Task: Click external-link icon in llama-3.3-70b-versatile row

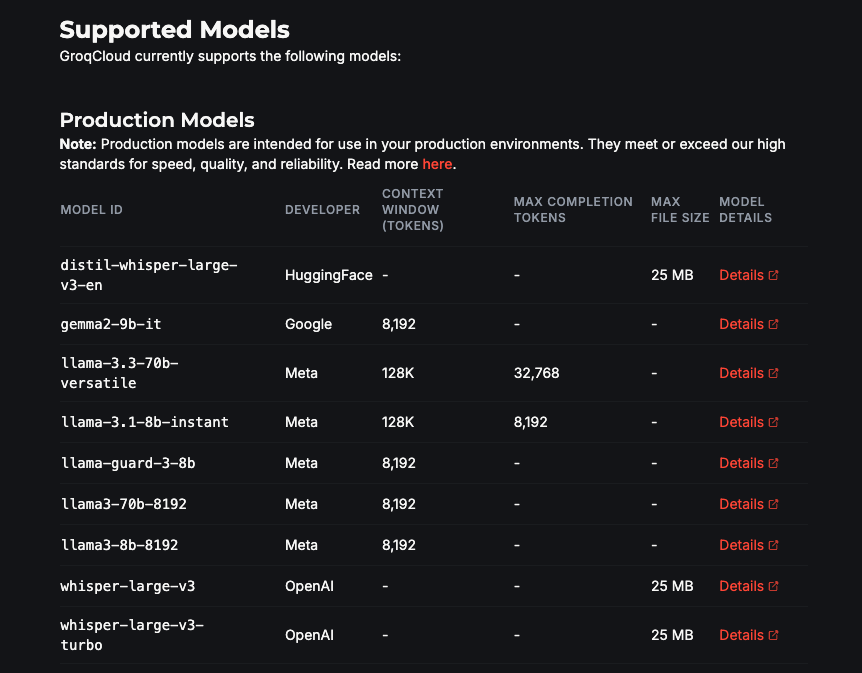Action: point(773,373)
